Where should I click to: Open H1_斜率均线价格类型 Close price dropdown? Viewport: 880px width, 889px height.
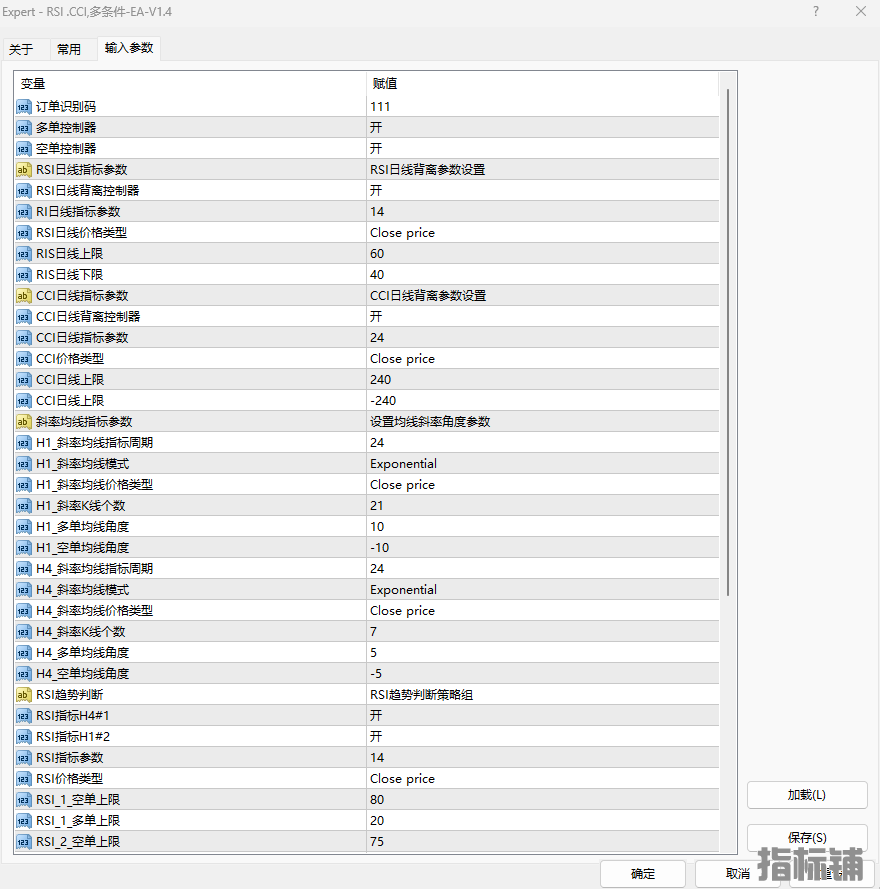tap(543, 484)
